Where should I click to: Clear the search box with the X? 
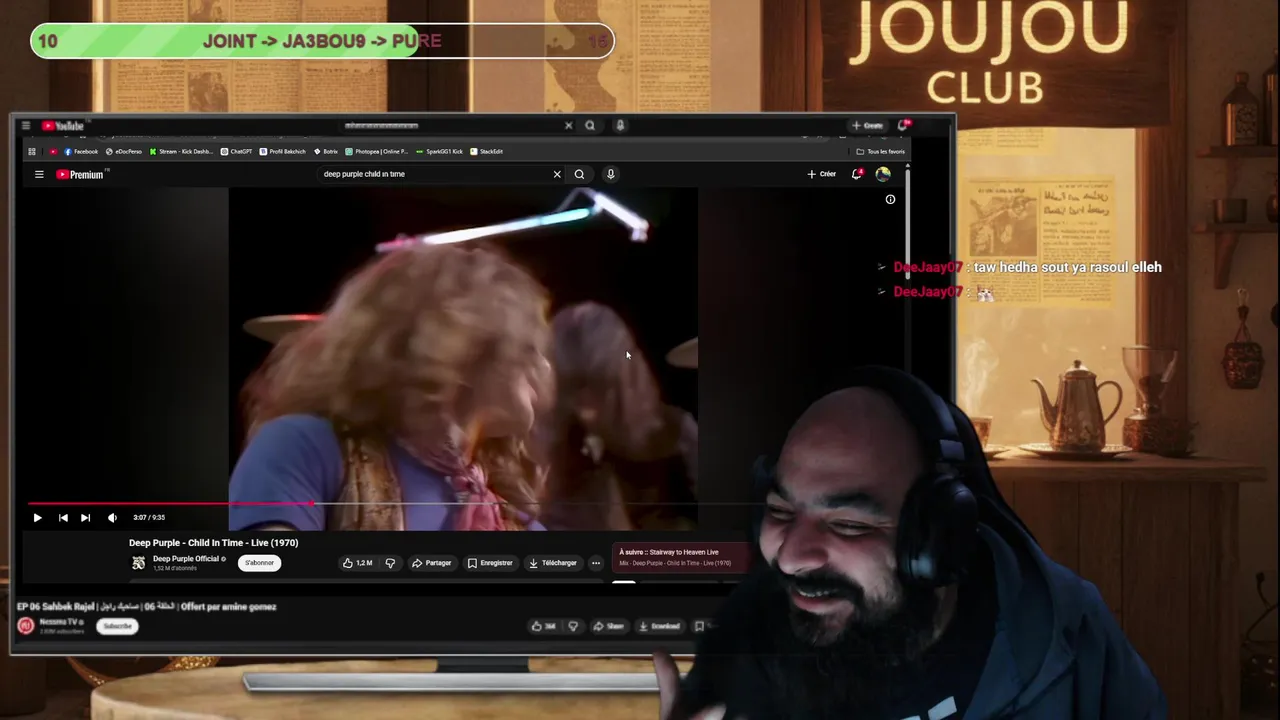point(557,174)
